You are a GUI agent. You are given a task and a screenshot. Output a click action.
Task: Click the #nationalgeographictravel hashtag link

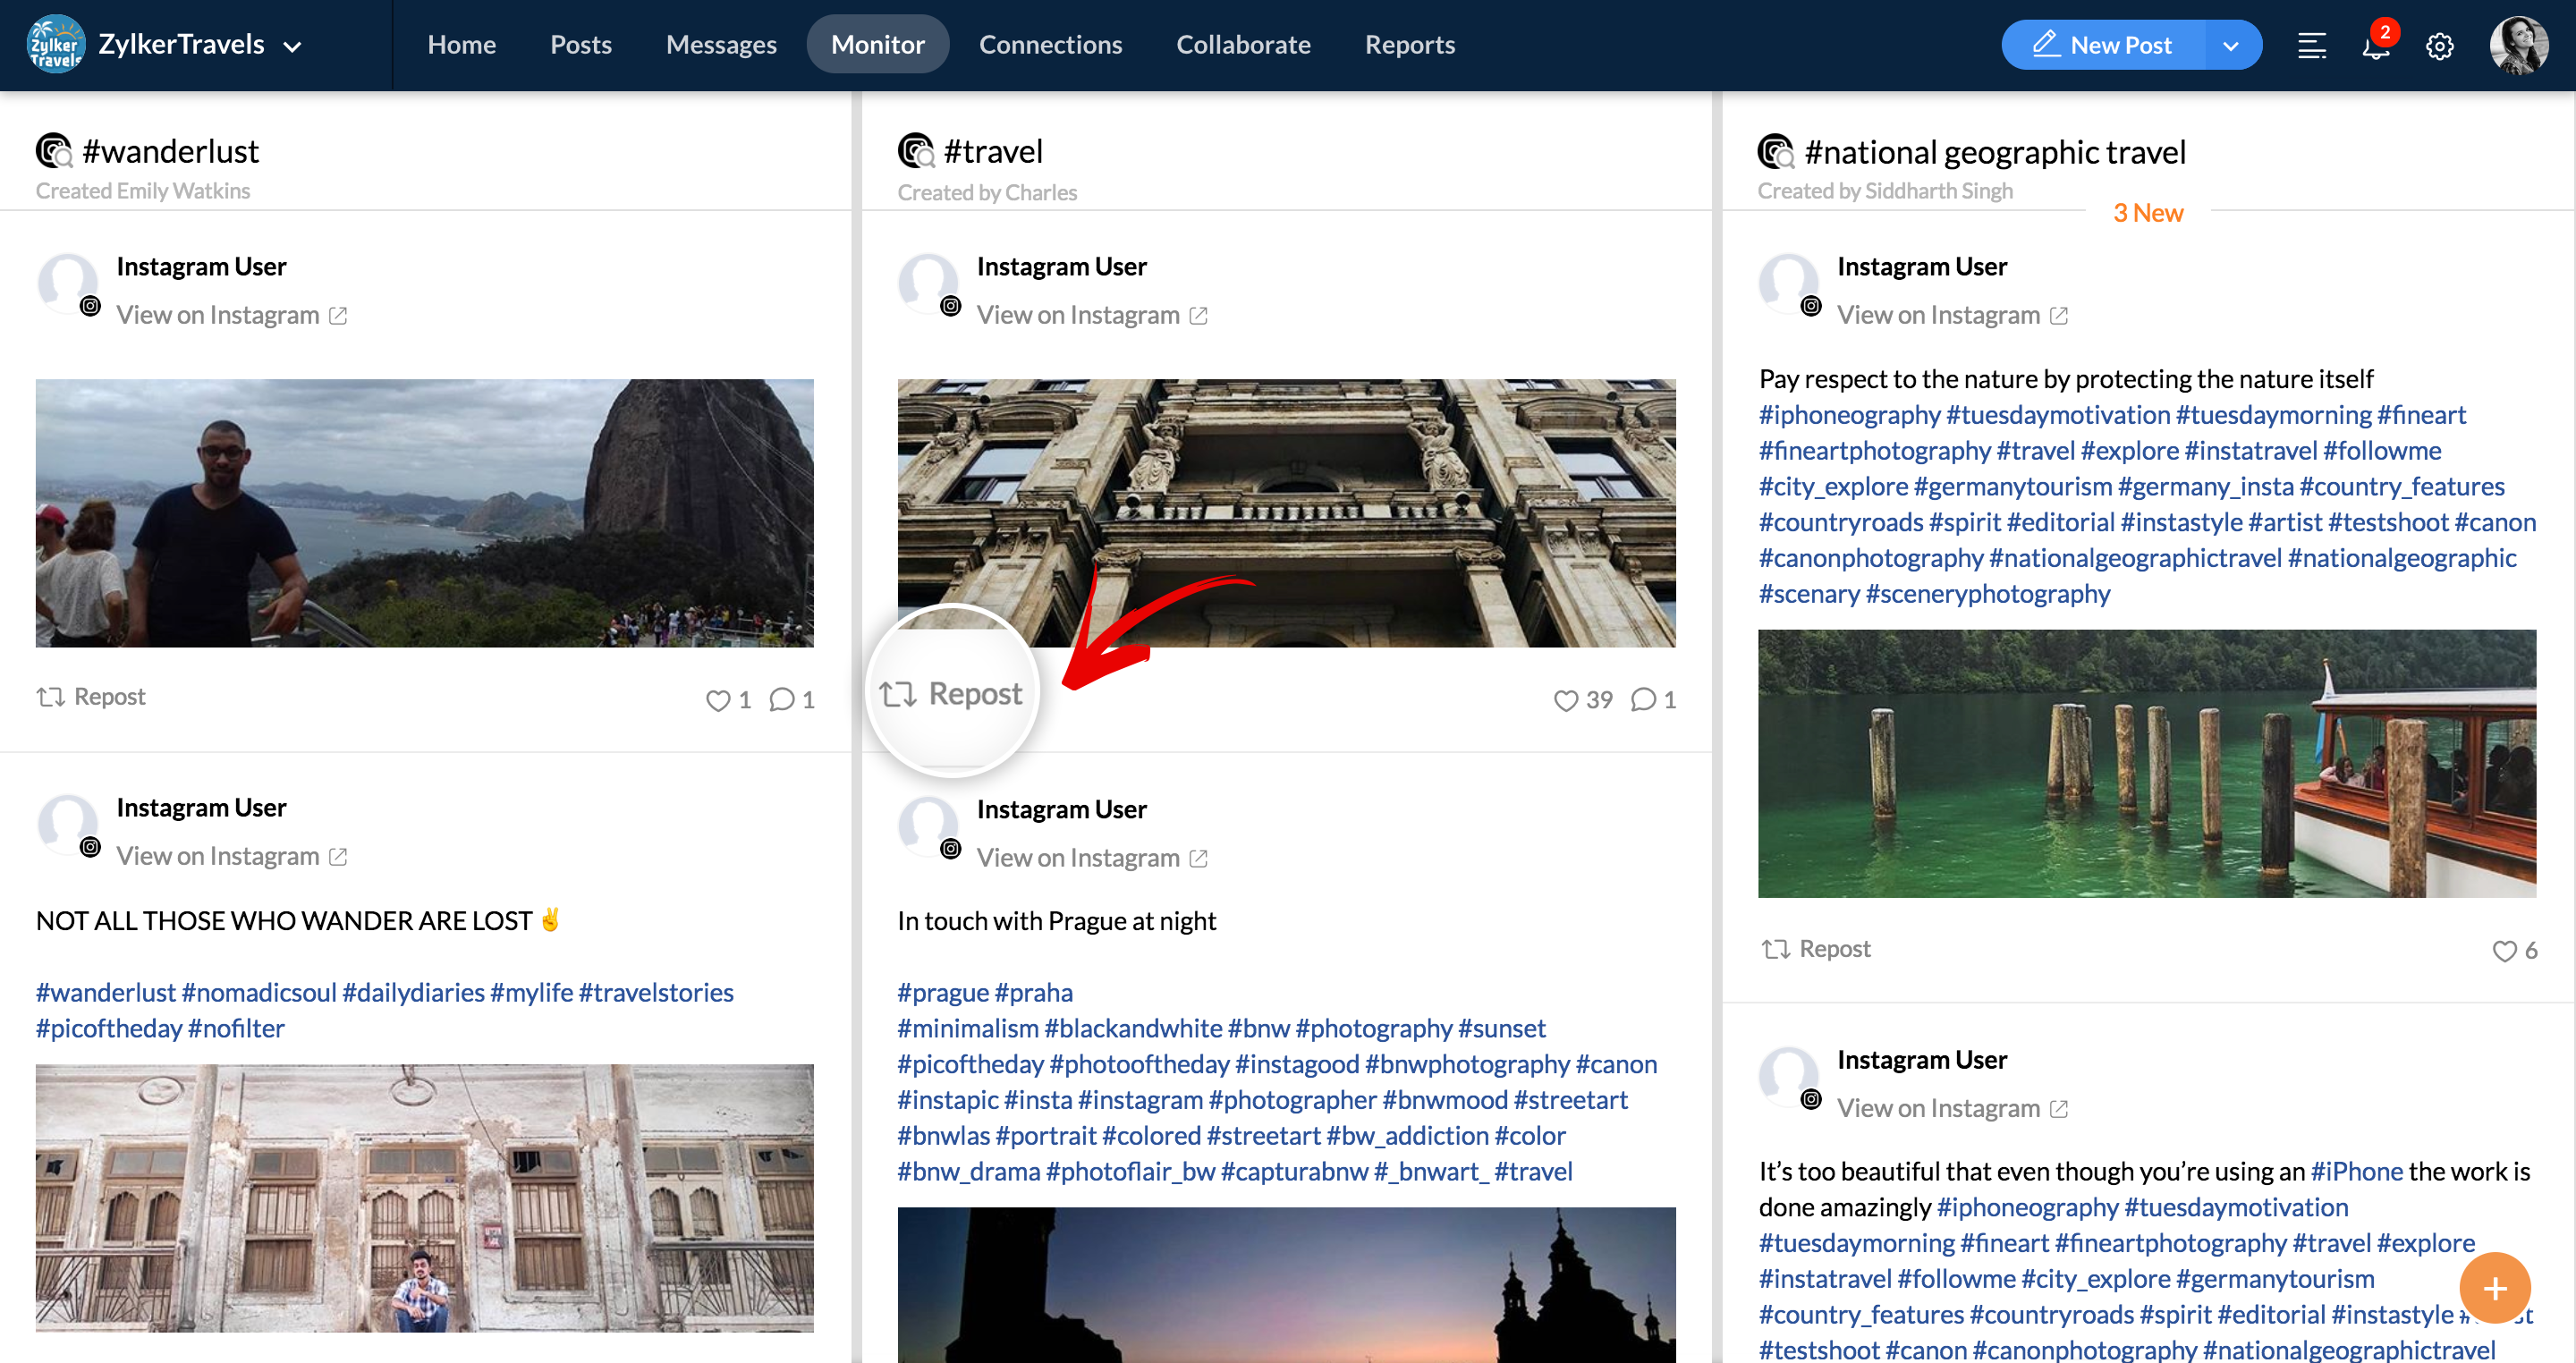[2134, 558]
